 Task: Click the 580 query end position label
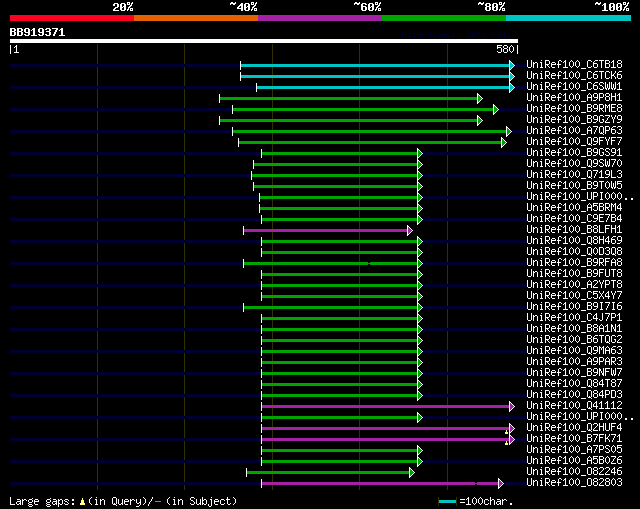[505, 49]
